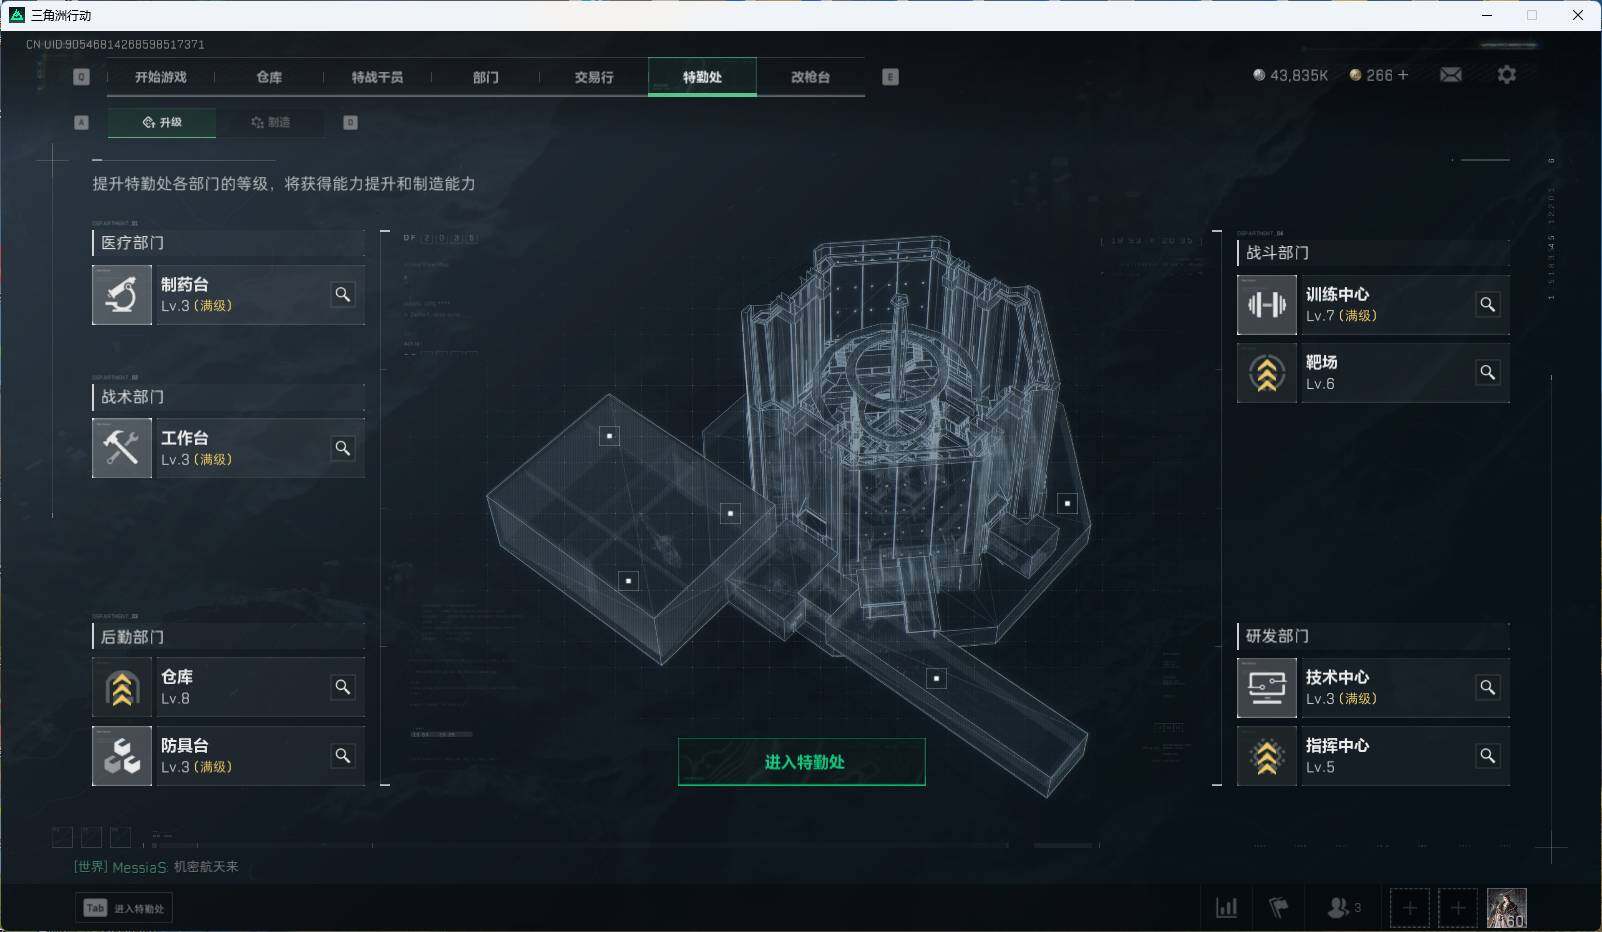Viewport: 1602px width, 932px height.
Task: Inspect 训练中心 using its magnifier
Action: (1488, 304)
